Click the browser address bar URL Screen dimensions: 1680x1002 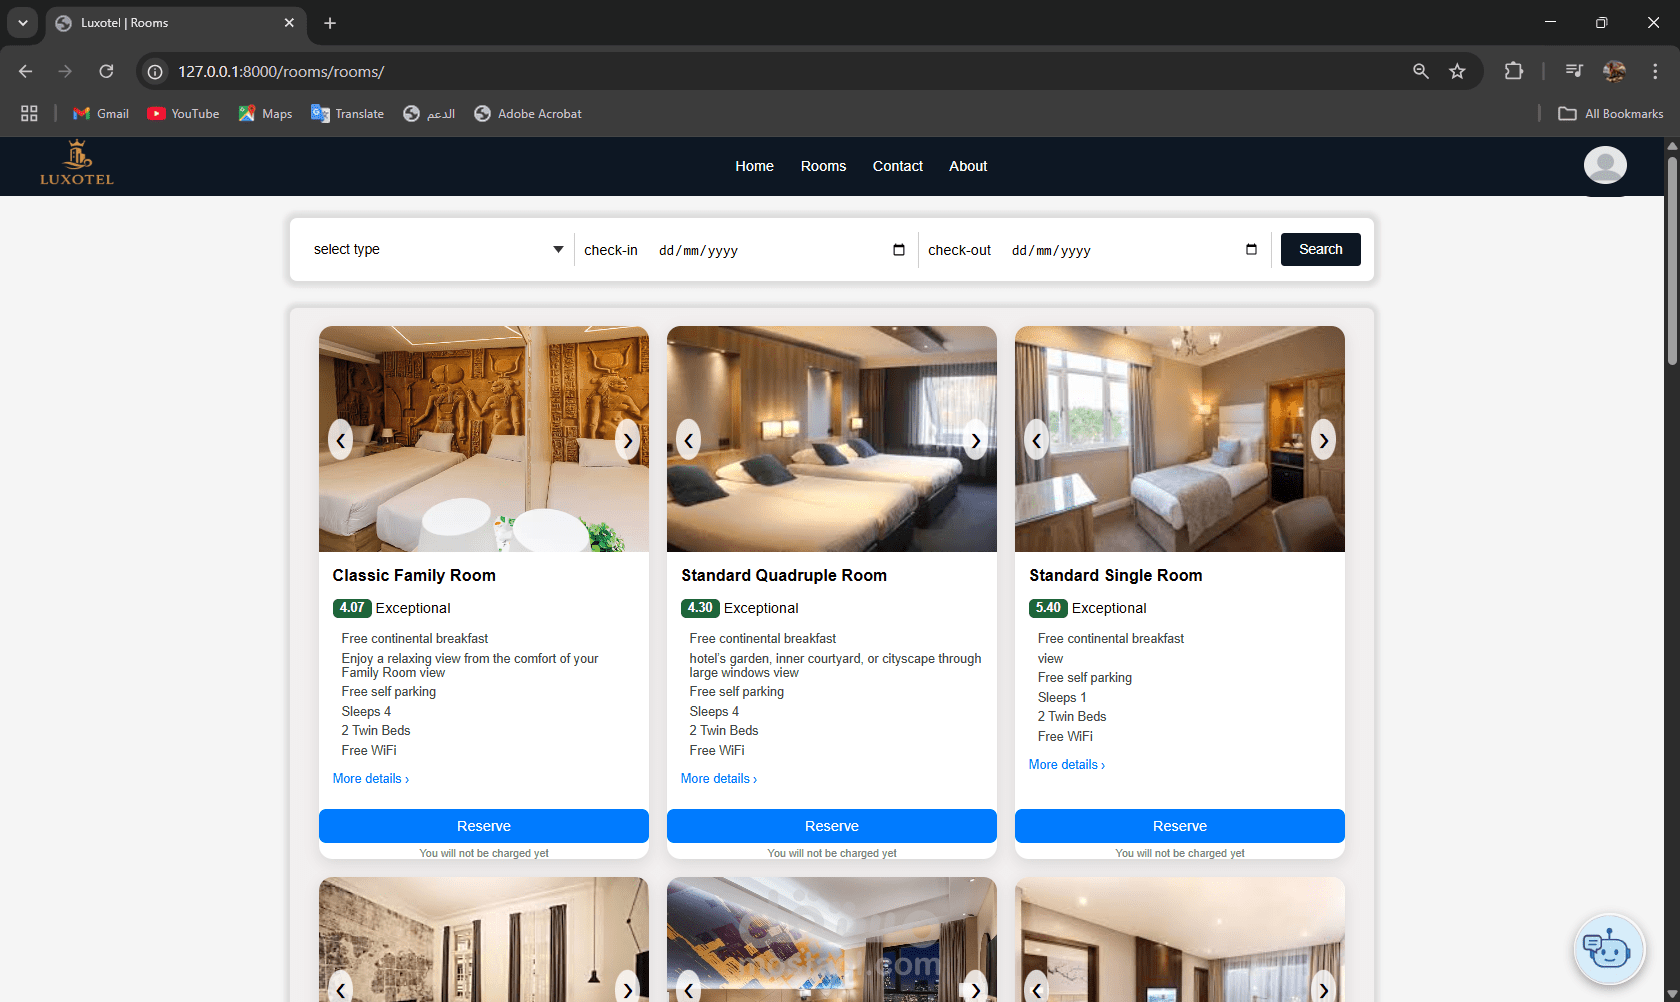281,72
